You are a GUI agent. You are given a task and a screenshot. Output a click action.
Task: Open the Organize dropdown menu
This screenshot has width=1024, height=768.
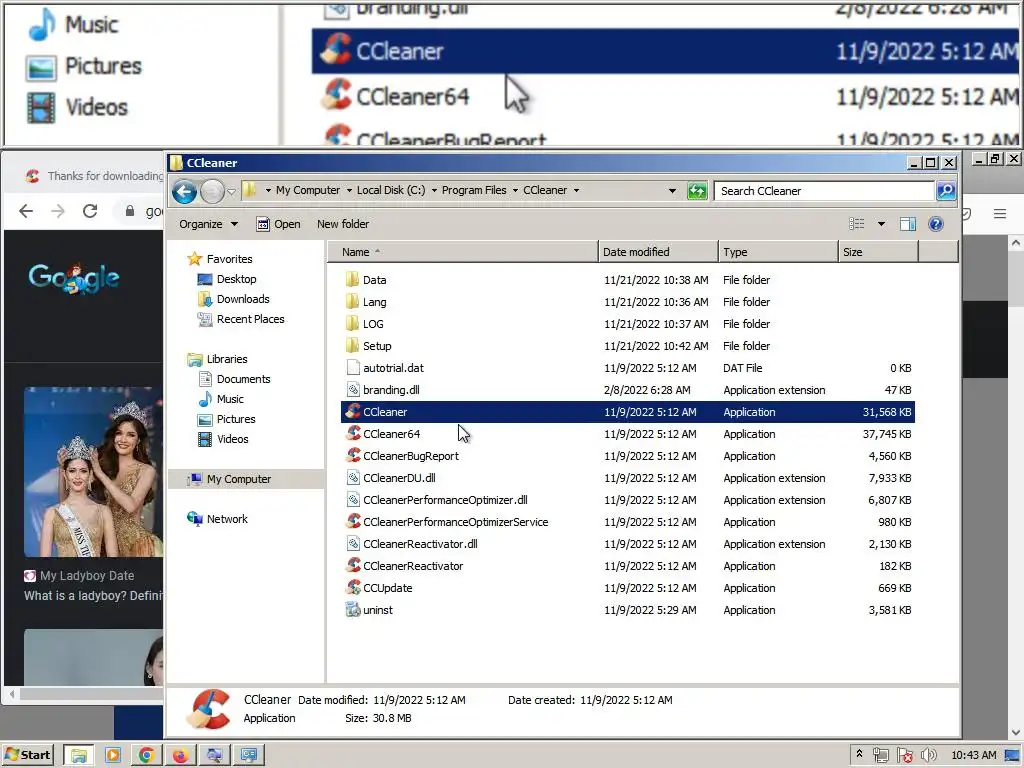[x=208, y=224]
